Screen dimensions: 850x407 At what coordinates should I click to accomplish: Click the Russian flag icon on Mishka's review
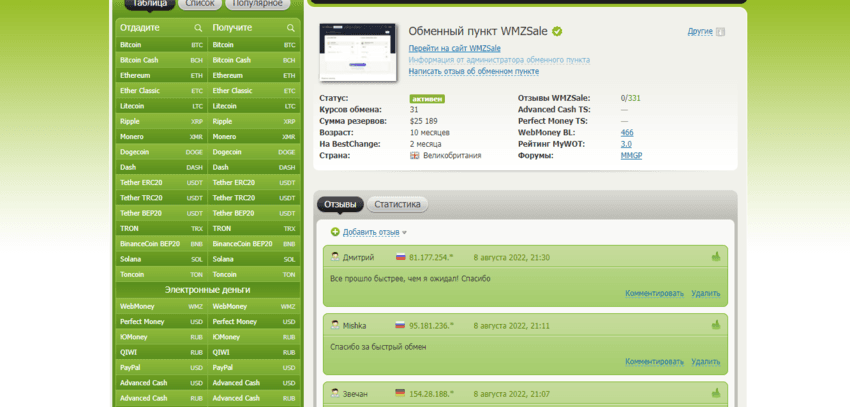(400, 325)
